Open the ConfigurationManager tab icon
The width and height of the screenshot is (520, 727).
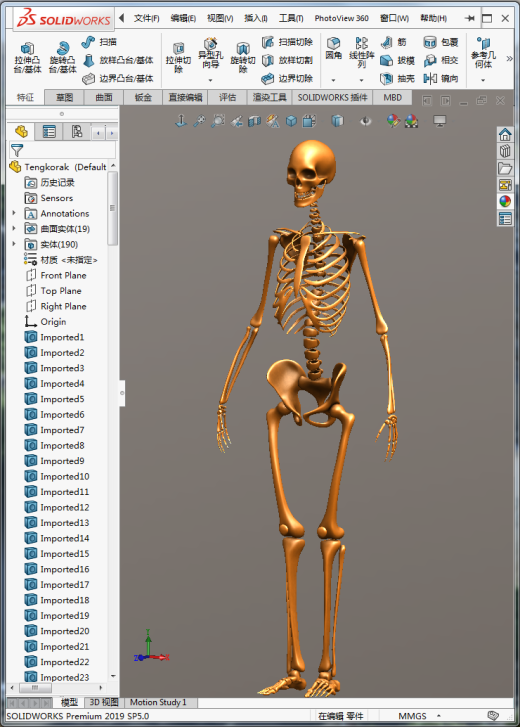pos(77,132)
